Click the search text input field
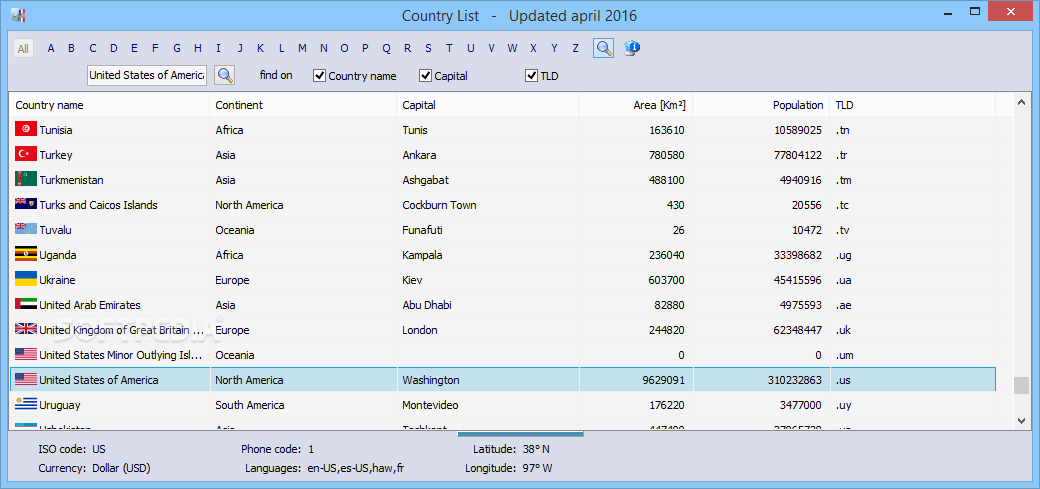The image size is (1040, 489). point(147,75)
